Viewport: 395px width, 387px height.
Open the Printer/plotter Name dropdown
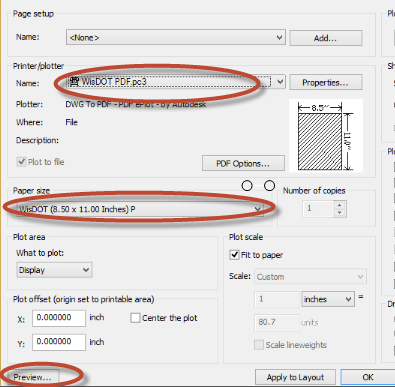[x=176, y=82]
